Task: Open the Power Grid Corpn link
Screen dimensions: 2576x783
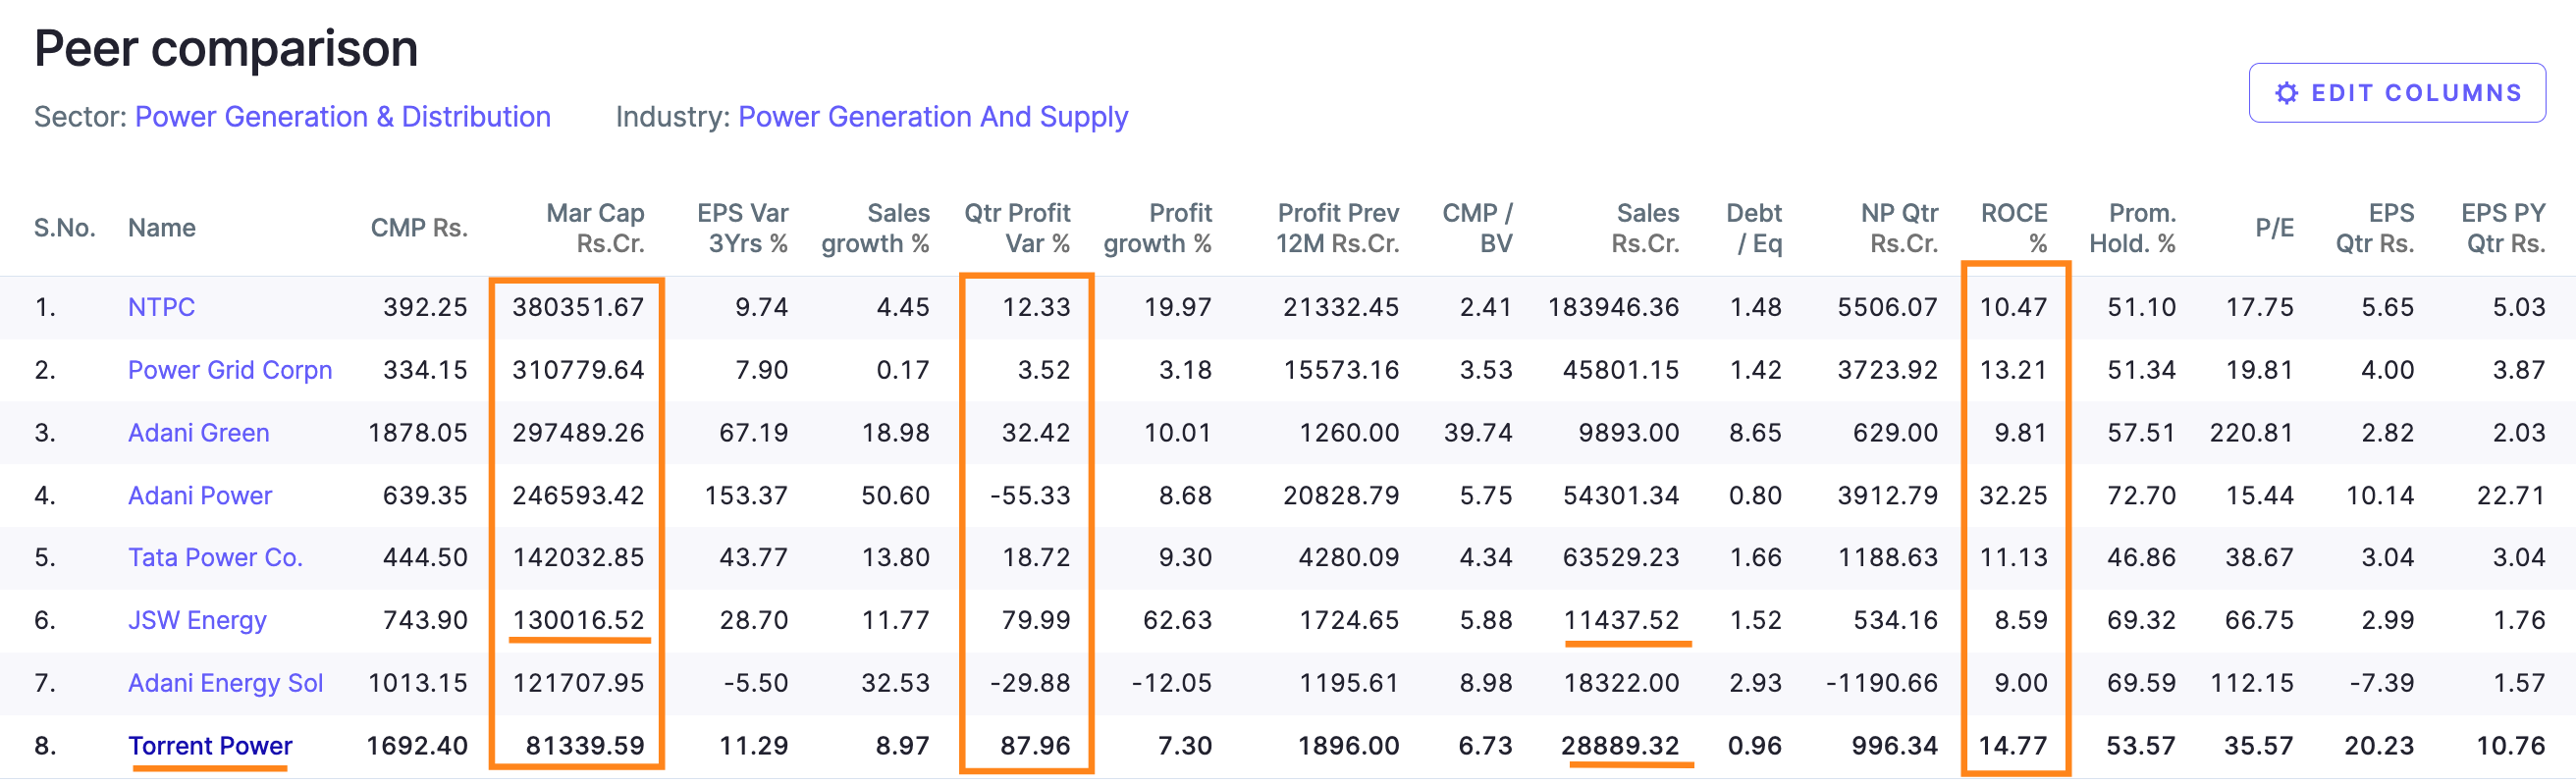Action: coord(230,370)
